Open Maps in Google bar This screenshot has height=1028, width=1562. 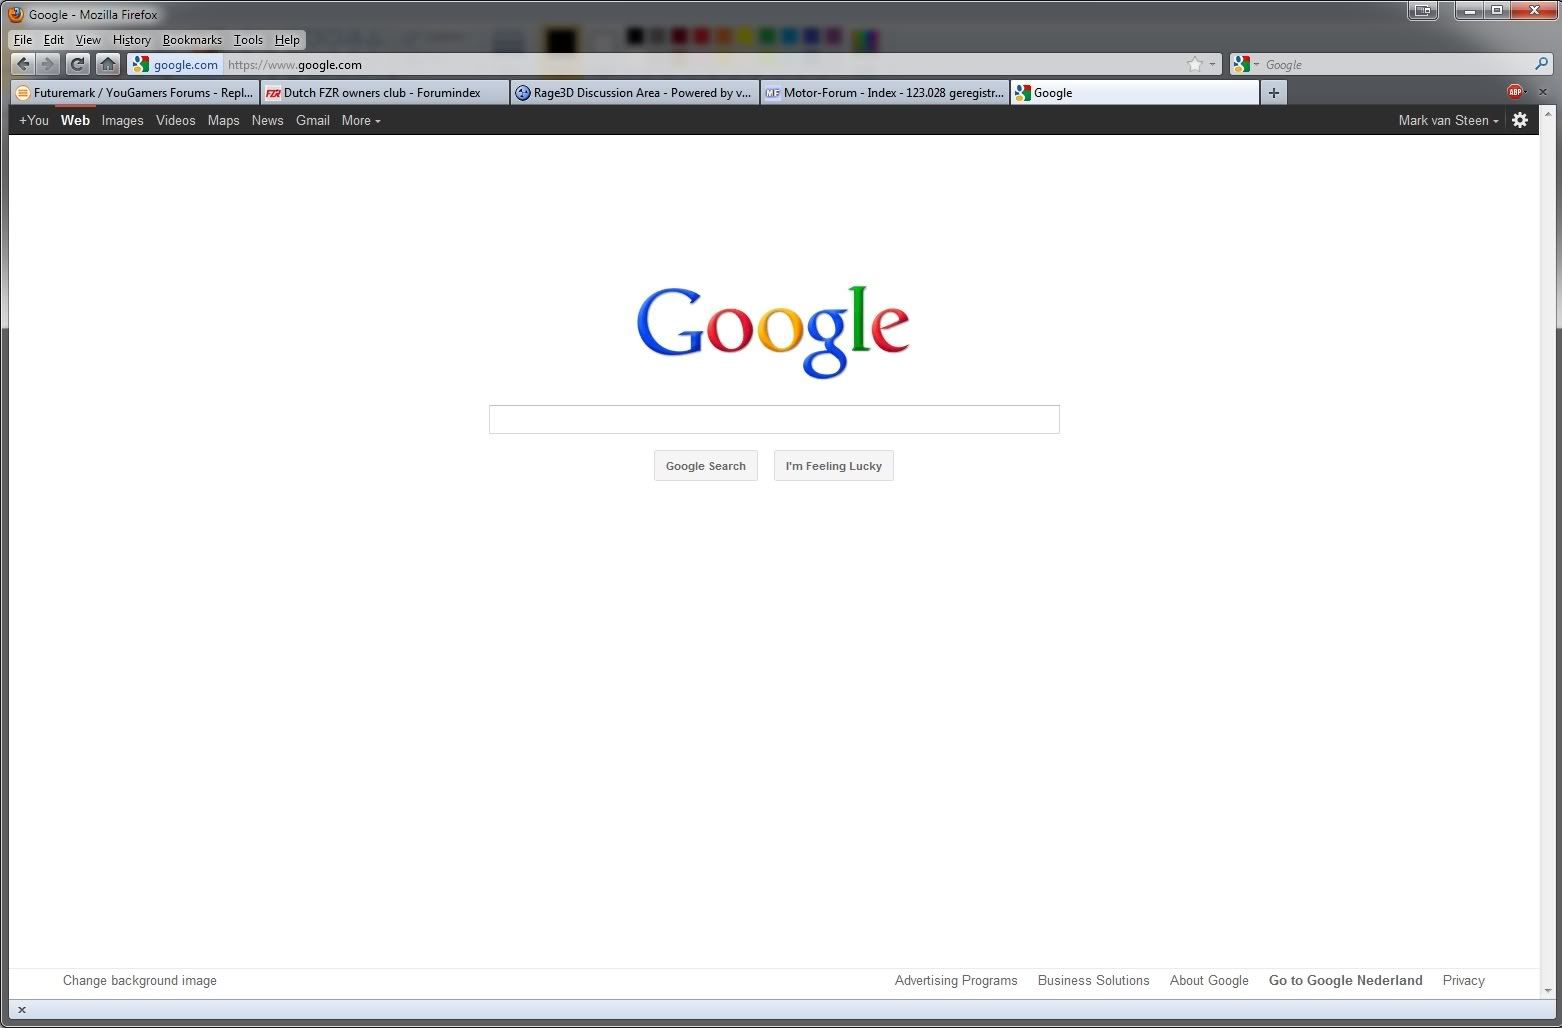tap(223, 120)
